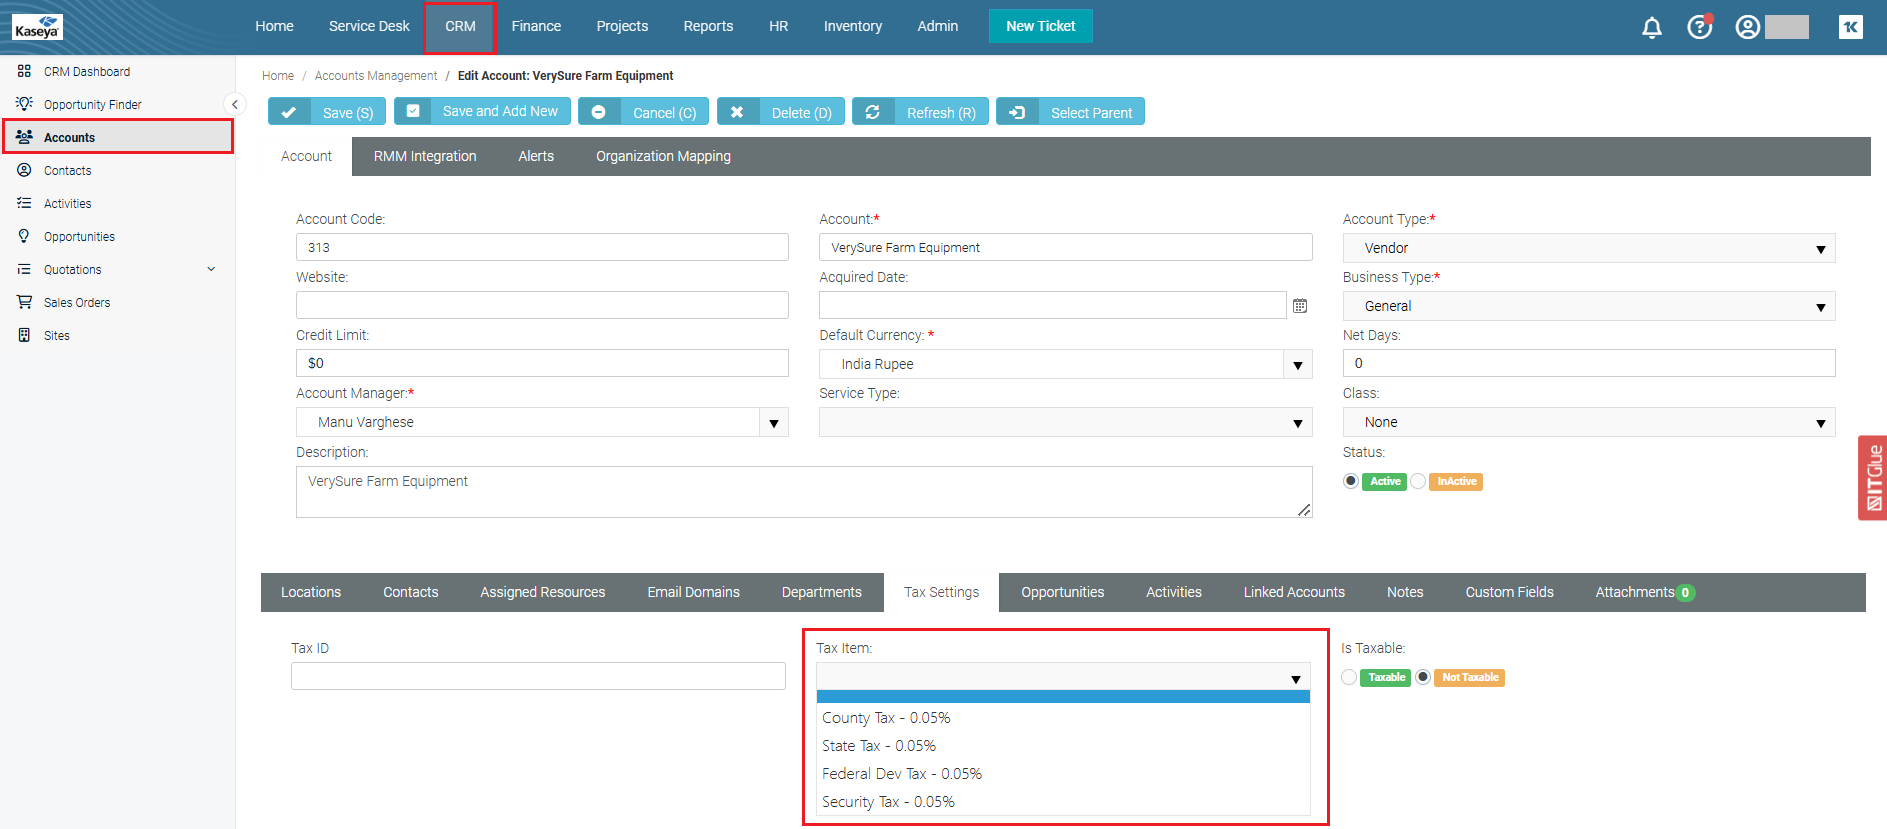Open the notifications bell icon
The image size is (1887, 829).
(x=1651, y=27)
